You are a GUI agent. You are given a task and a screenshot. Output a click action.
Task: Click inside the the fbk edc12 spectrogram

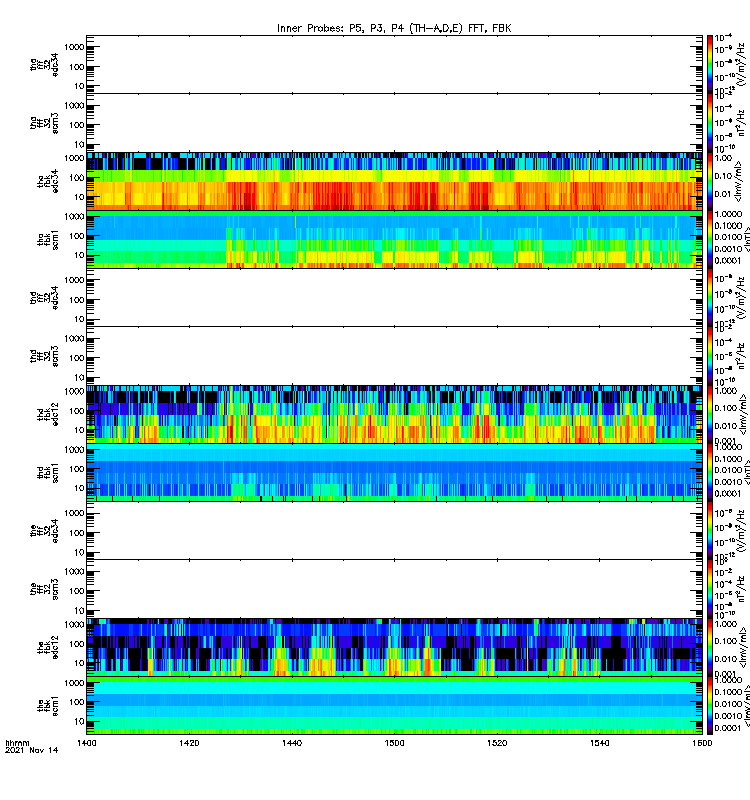pyautogui.click(x=394, y=647)
